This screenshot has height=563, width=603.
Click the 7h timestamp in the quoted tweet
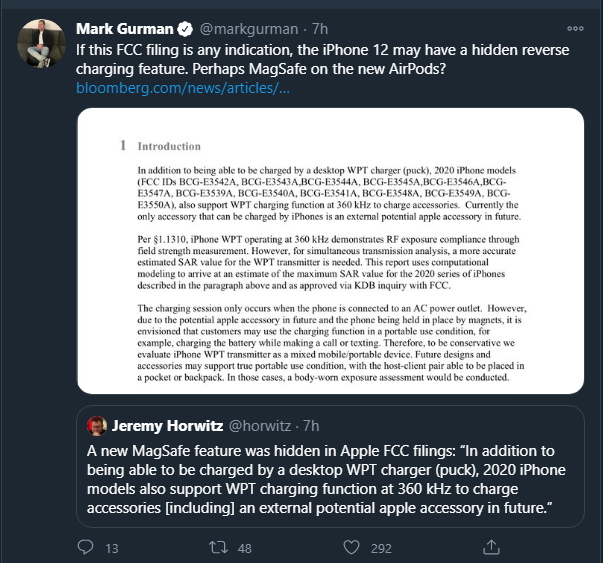point(311,426)
